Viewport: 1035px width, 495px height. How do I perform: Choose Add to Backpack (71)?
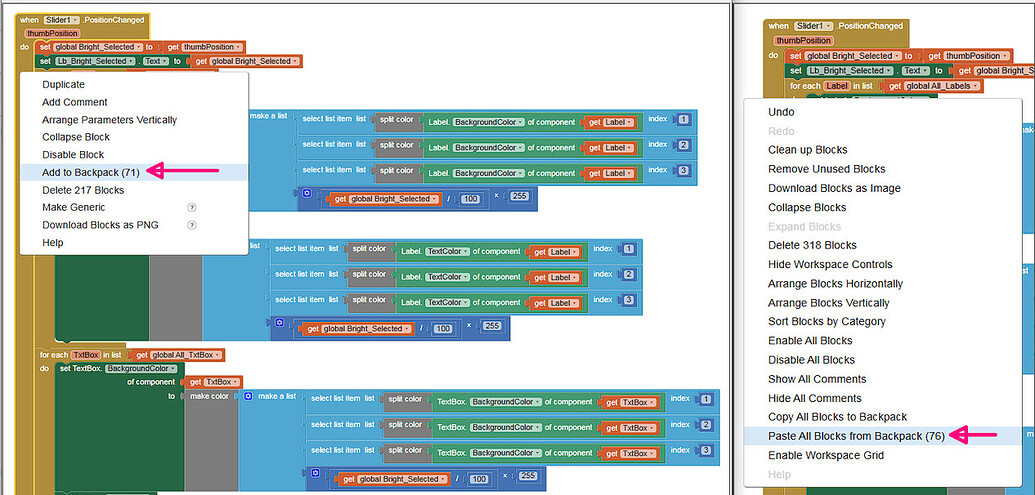tap(90, 172)
